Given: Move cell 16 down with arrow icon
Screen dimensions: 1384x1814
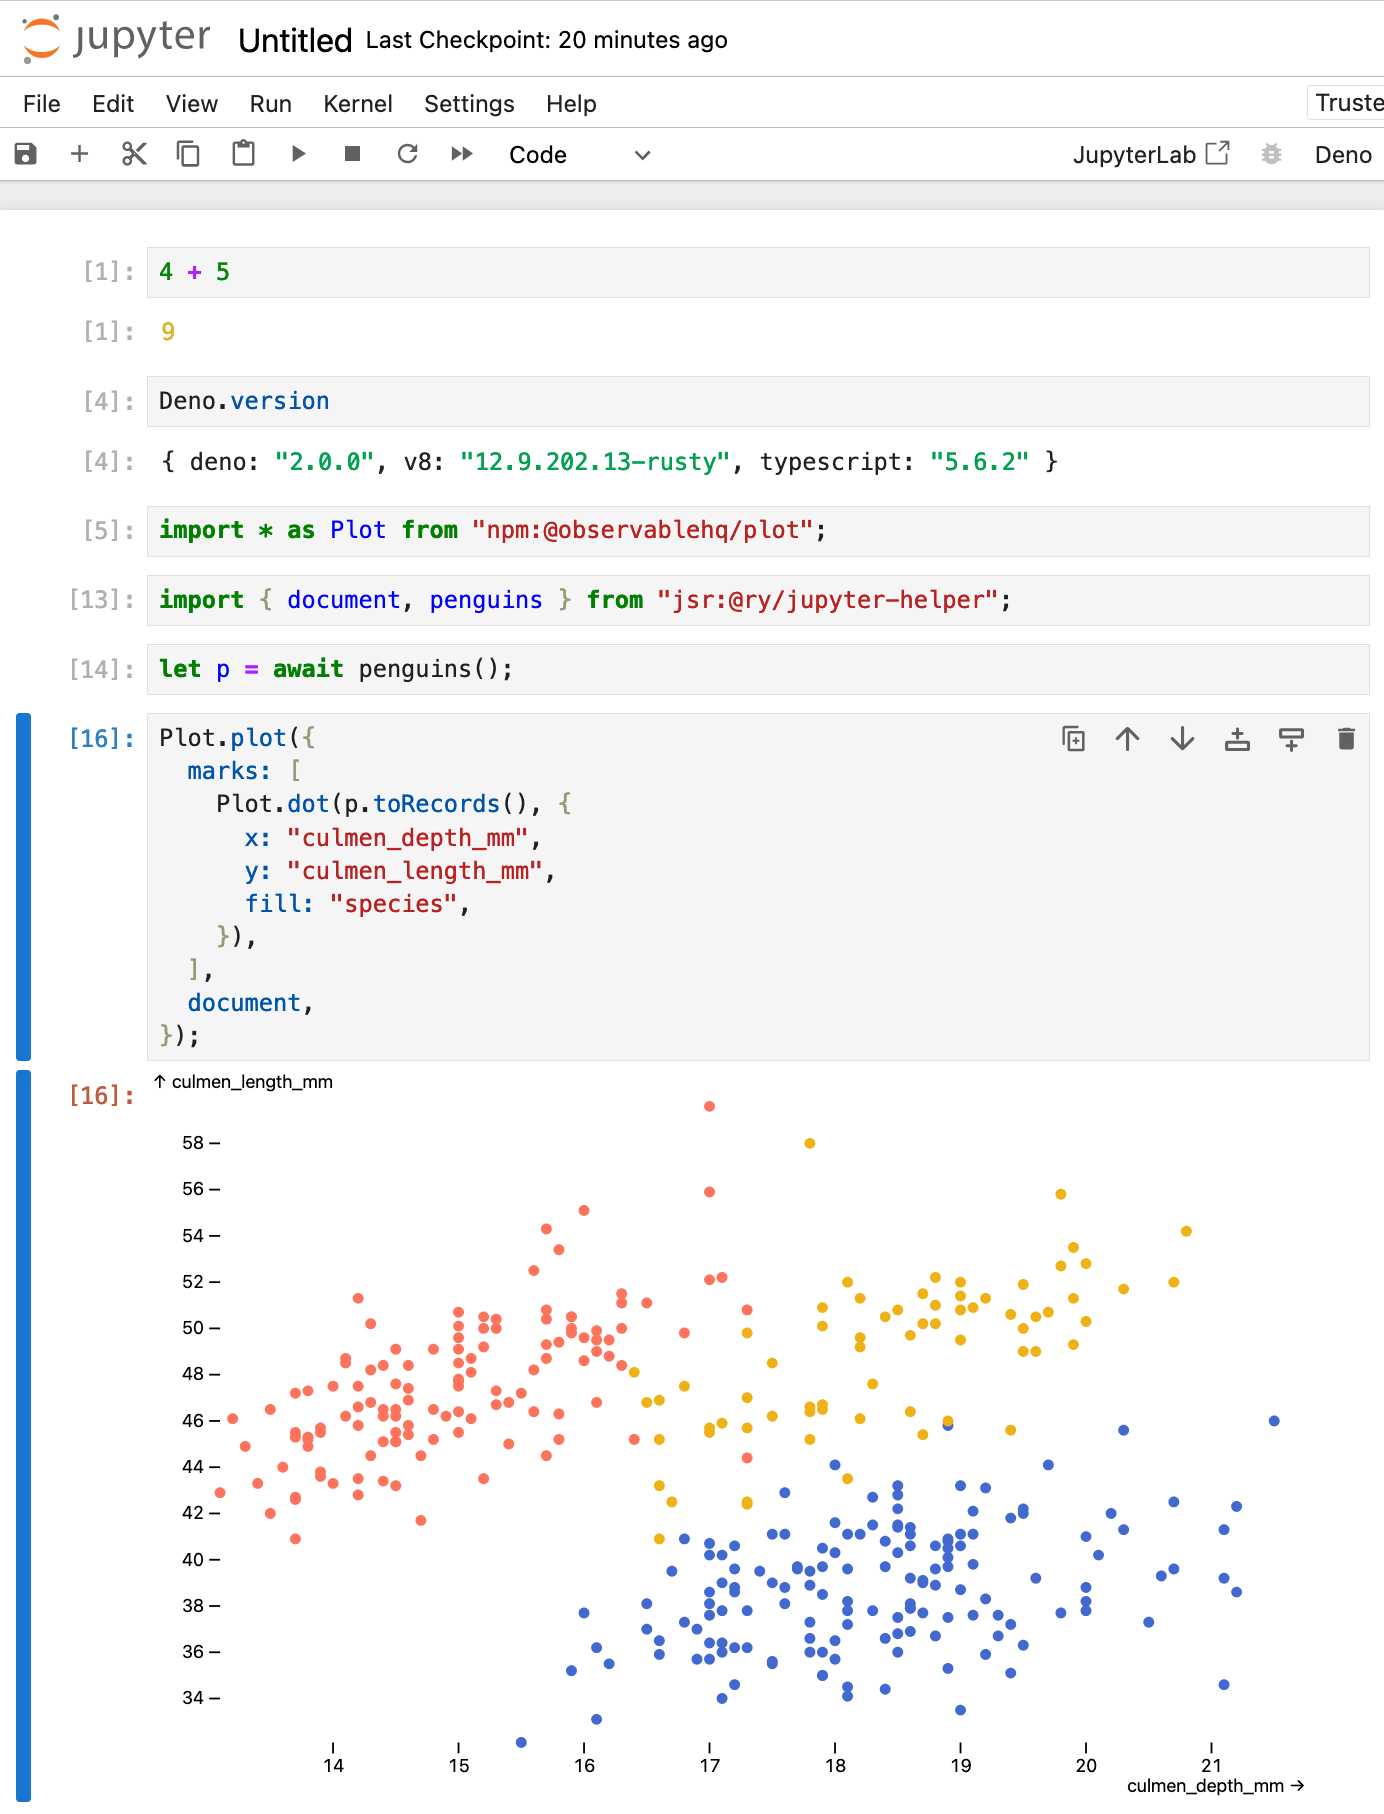Looking at the screenshot, I should click(x=1182, y=738).
